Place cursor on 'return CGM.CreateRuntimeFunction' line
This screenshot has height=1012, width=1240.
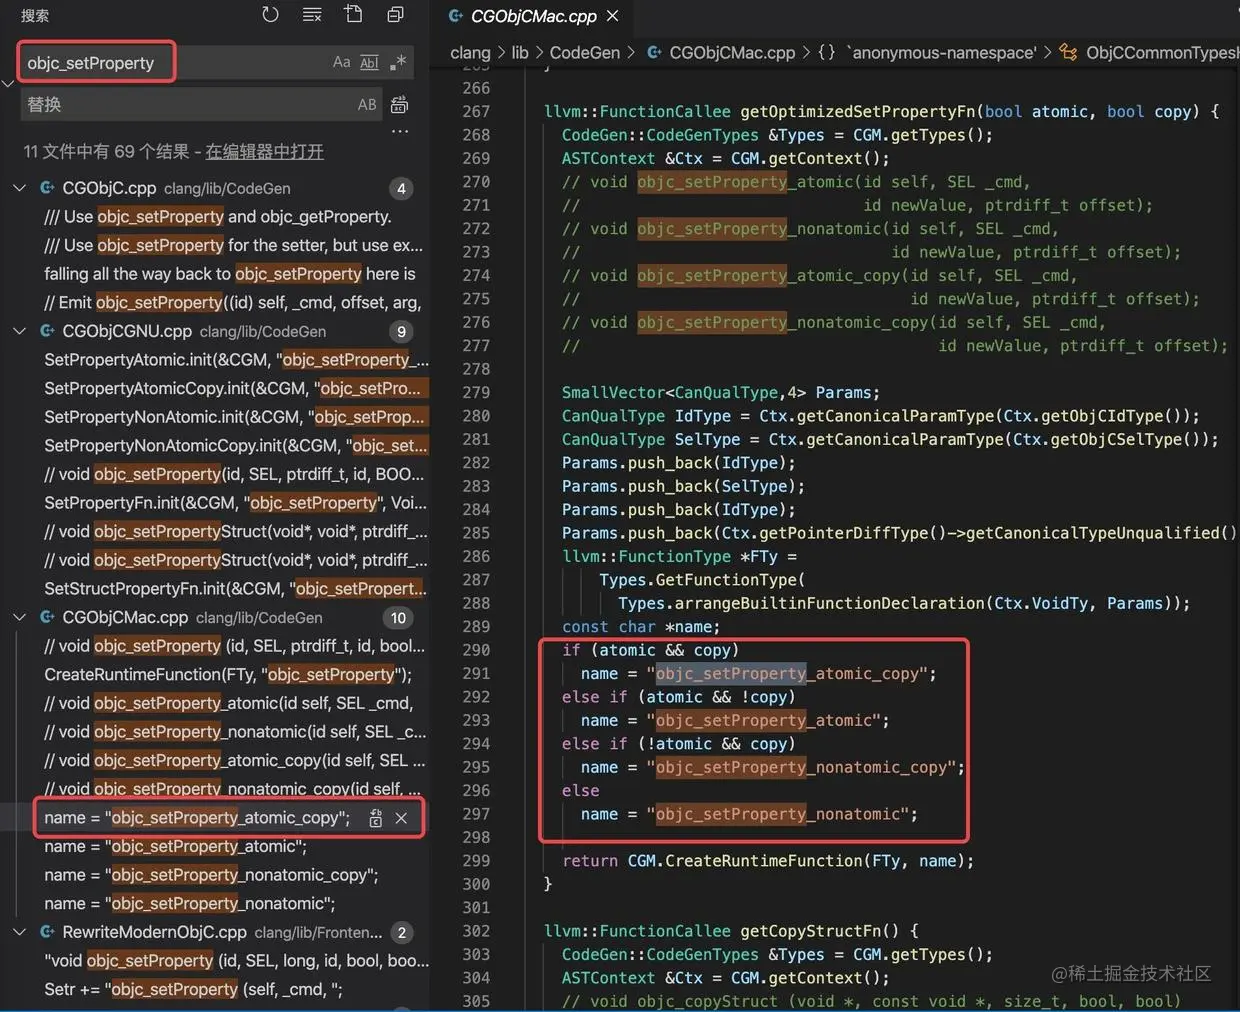(x=768, y=861)
